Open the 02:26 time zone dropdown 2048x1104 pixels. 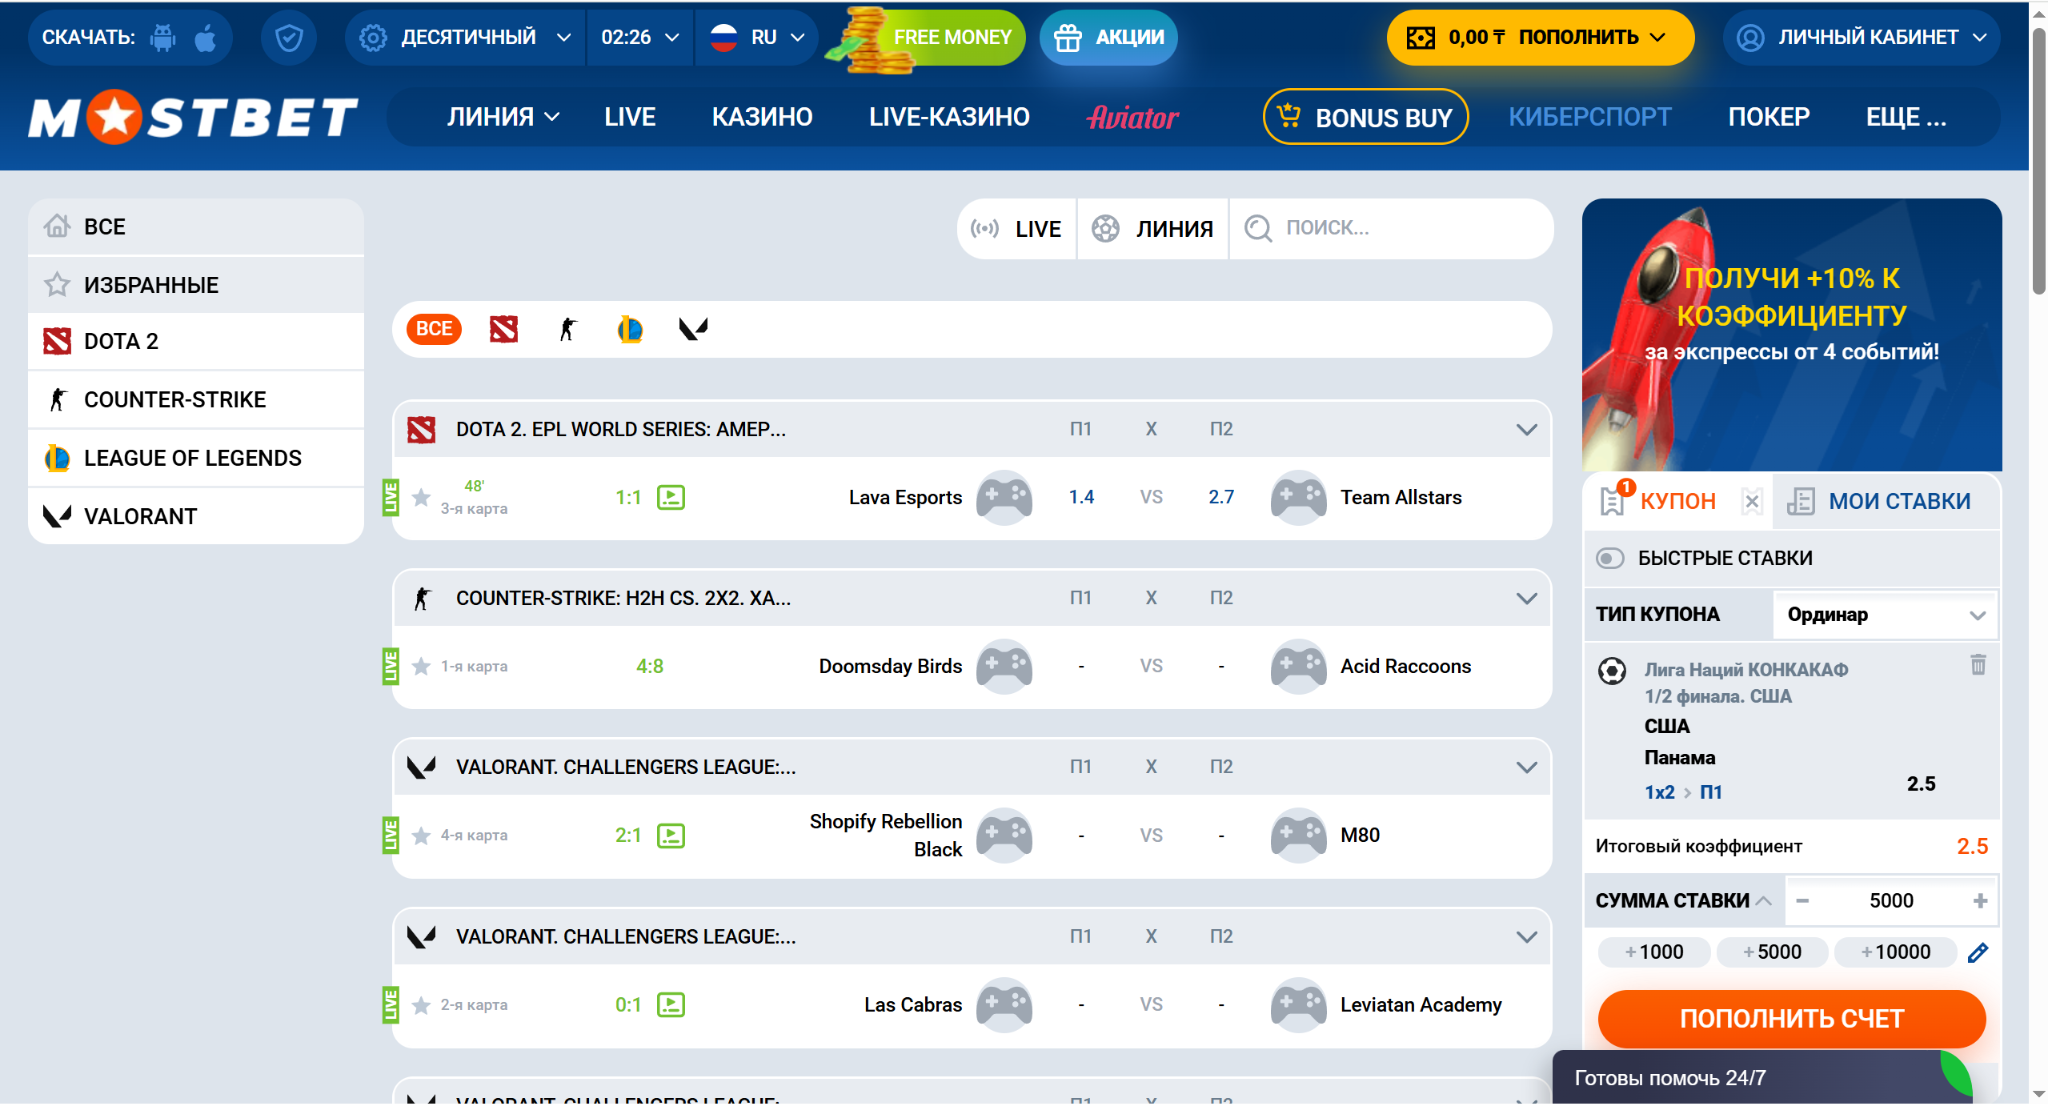pos(640,38)
